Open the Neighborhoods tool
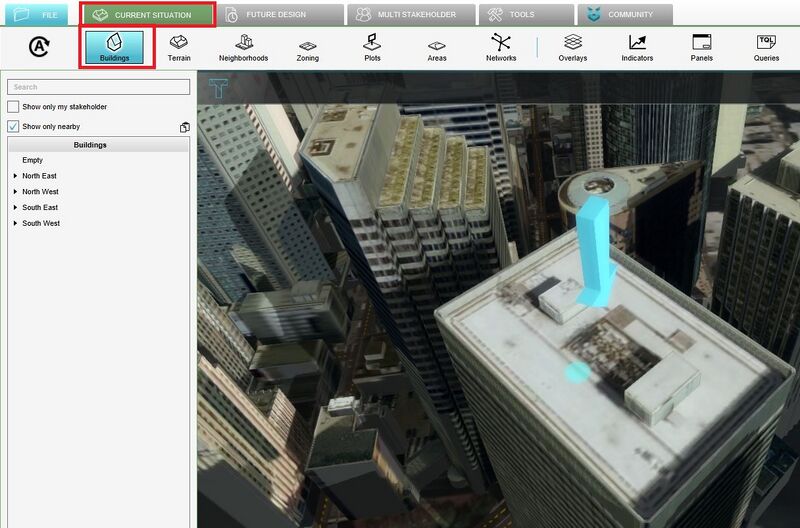Screen dimensions: 800x528 243,48
